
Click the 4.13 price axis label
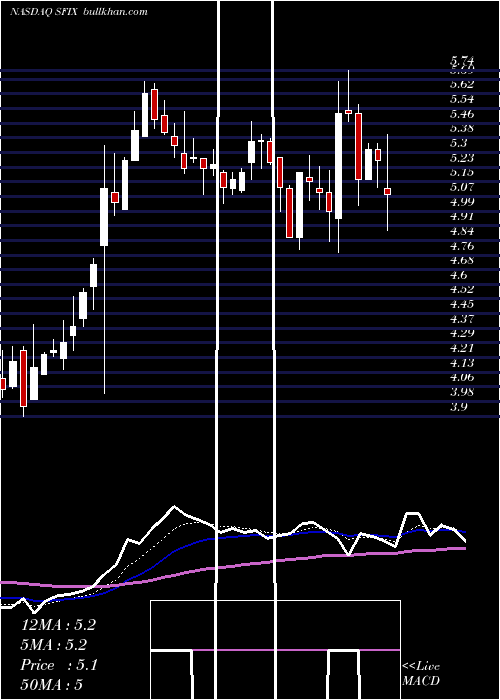[x=462, y=362]
